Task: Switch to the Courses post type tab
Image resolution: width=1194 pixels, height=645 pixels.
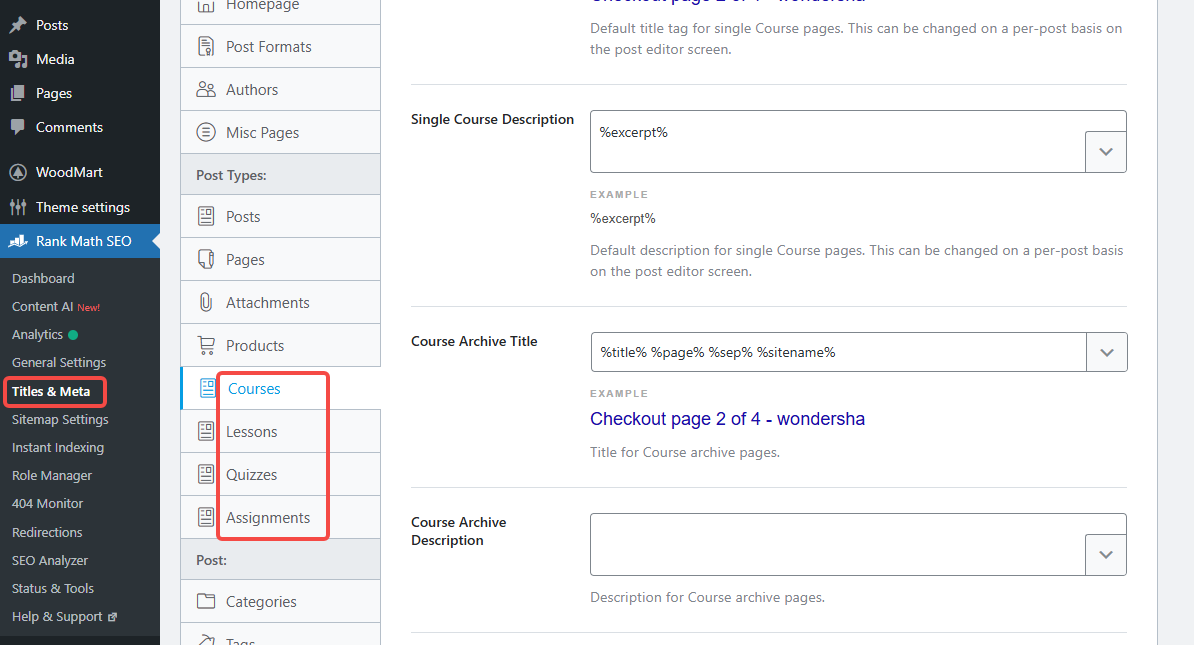Action: click(254, 389)
